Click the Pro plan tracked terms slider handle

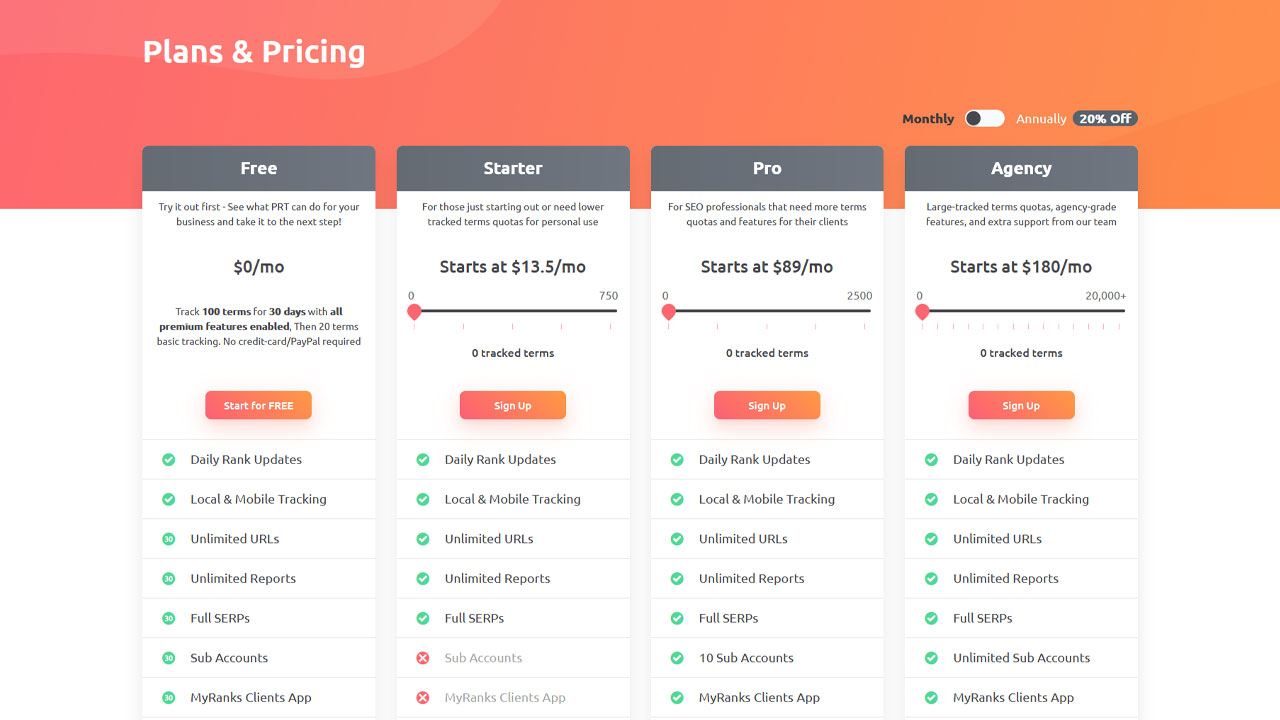[668, 311]
